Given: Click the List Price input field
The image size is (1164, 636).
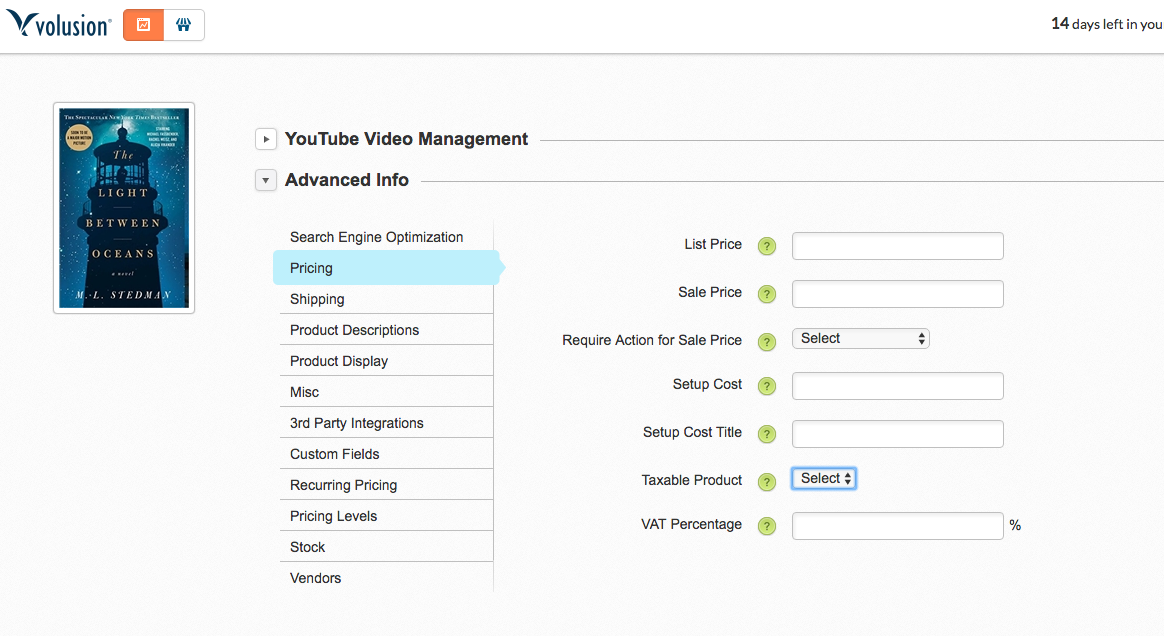Looking at the screenshot, I should [x=897, y=246].
